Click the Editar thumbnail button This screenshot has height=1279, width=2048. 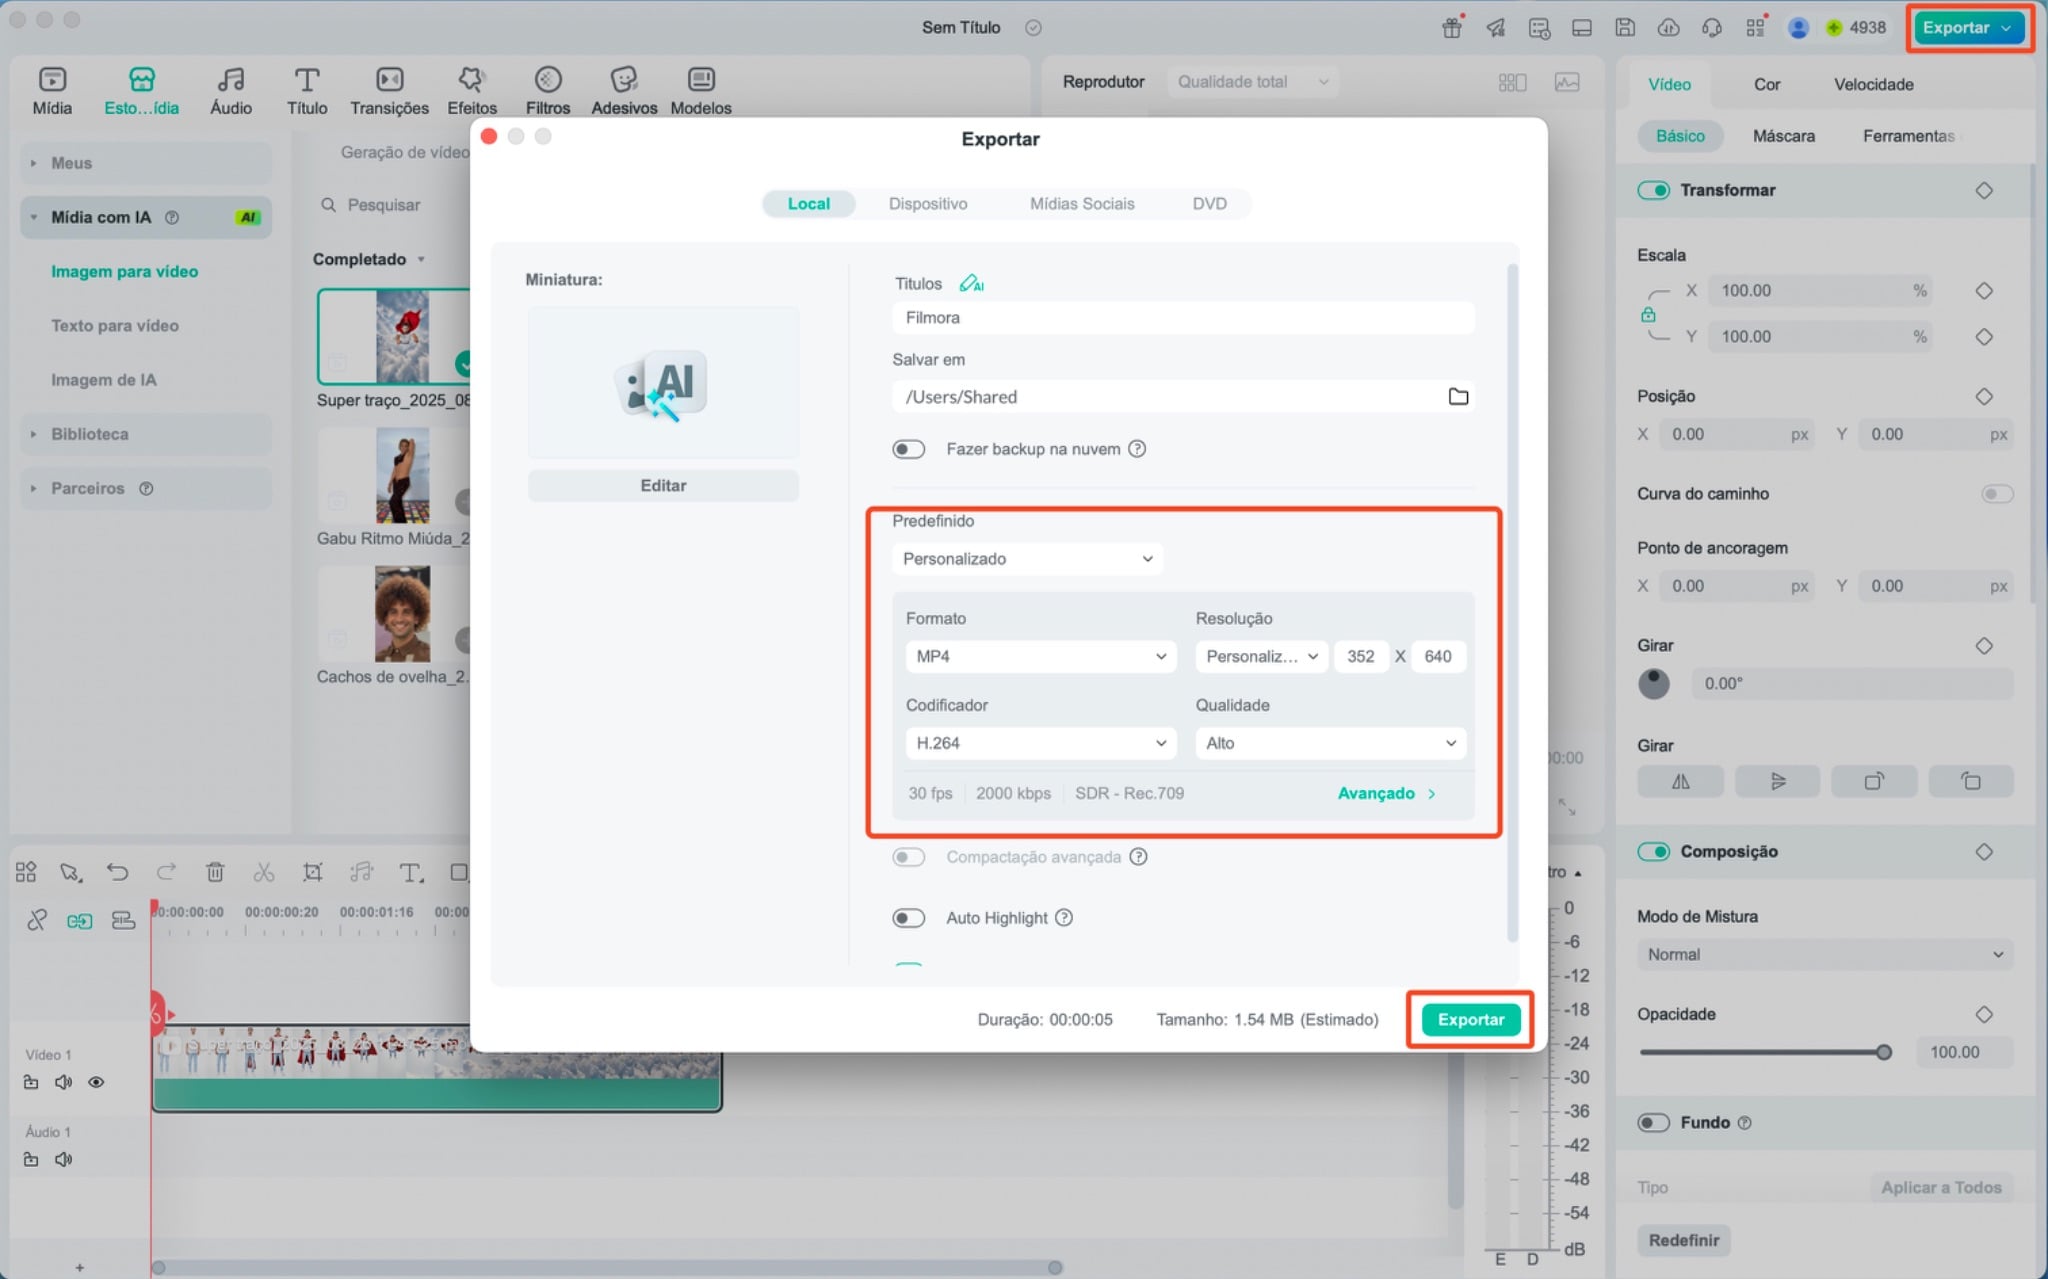point(663,485)
